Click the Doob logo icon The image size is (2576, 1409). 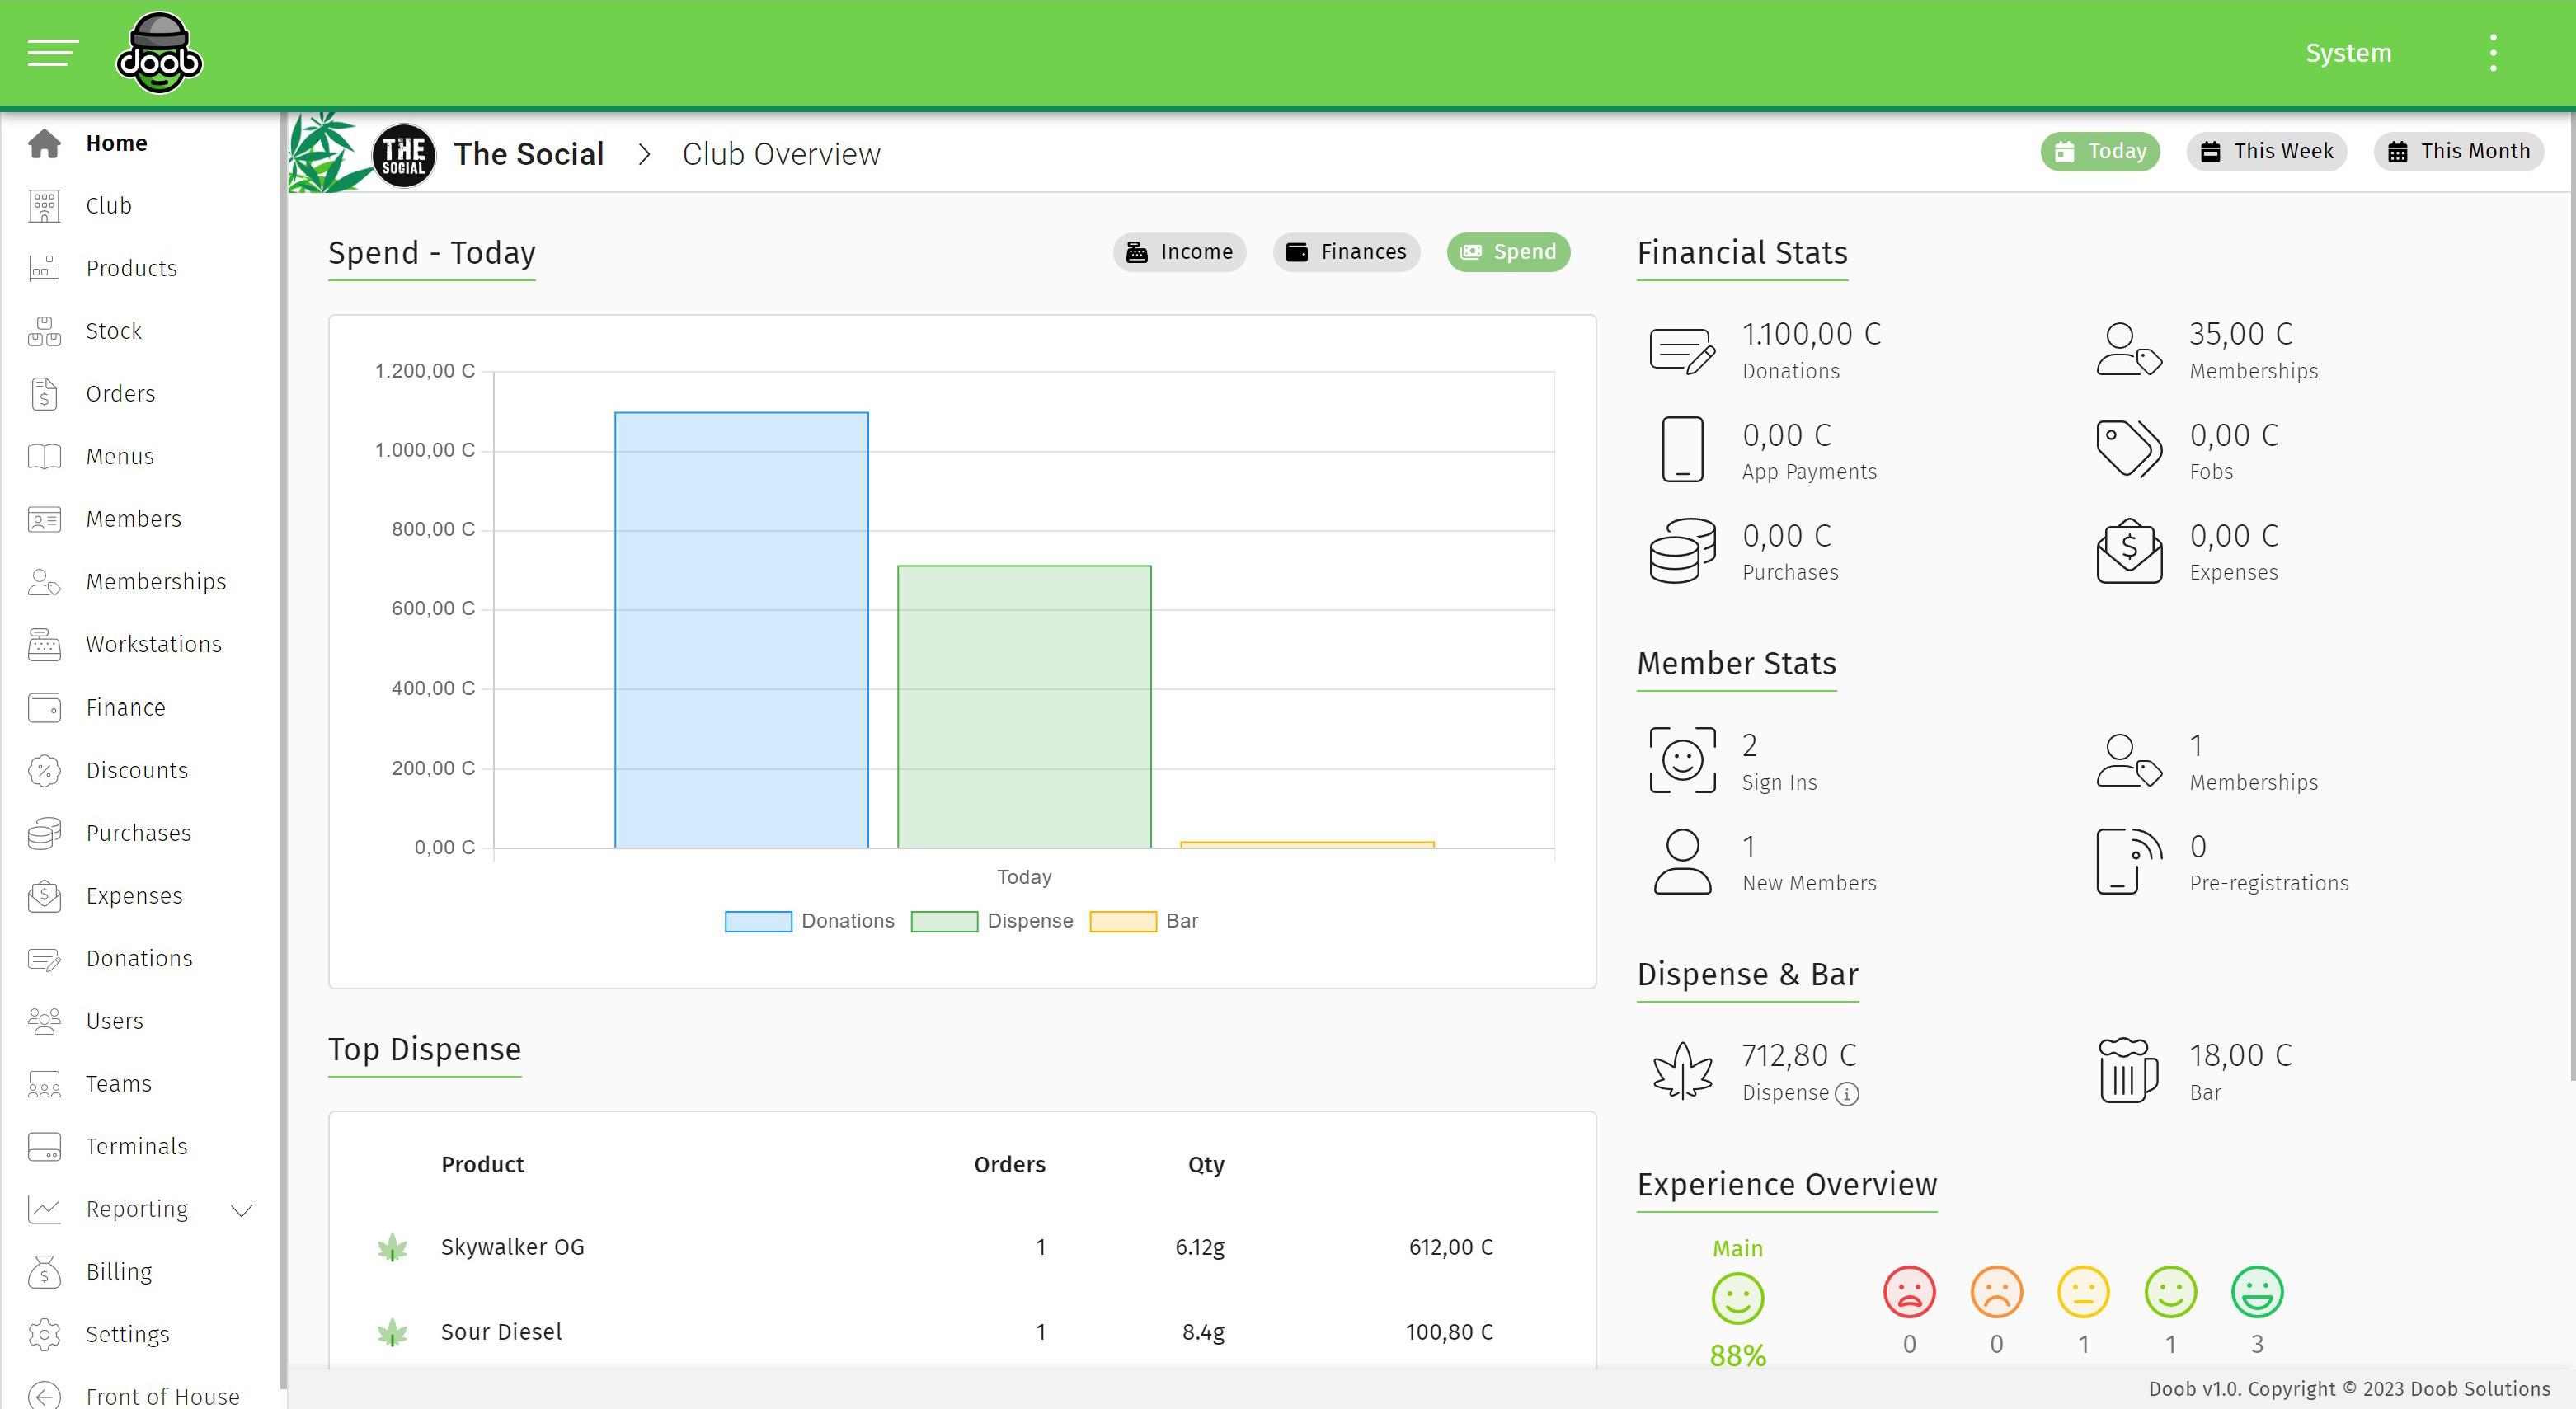159,53
